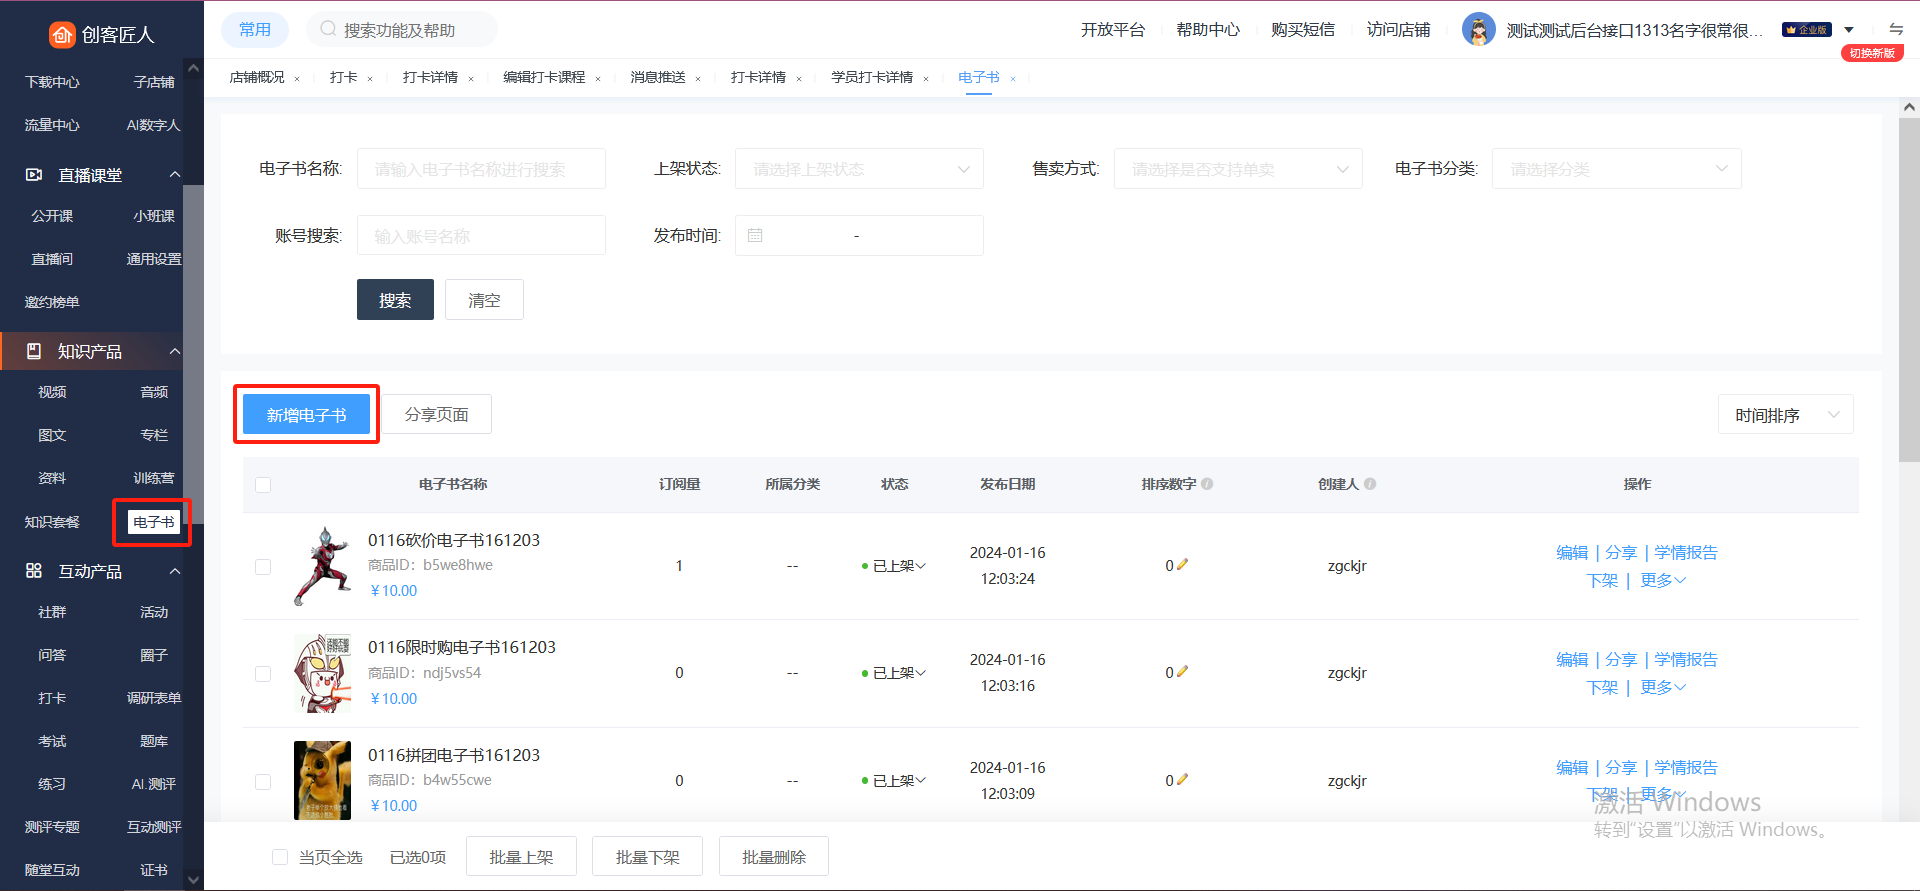This screenshot has width=1920, height=891.
Task: Enable the 当页全选 checkbox
Action: click(x=280, y=857)
